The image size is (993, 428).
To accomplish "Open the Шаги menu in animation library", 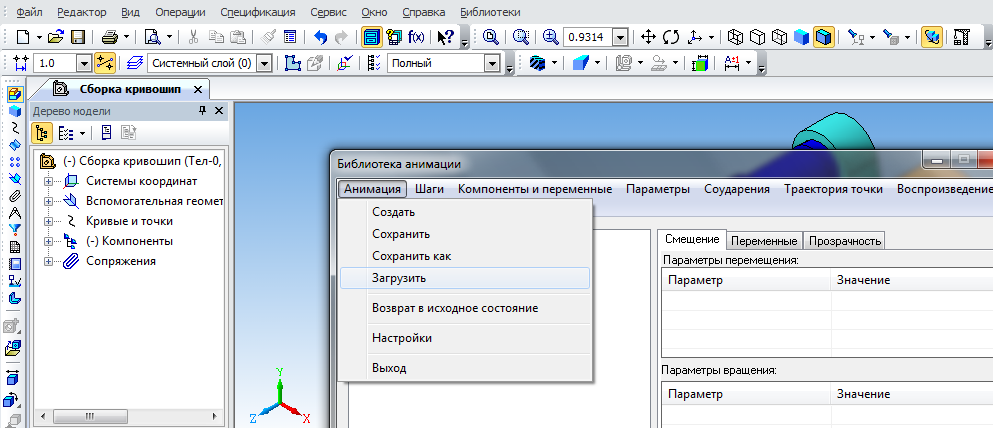I will (429, 189).
